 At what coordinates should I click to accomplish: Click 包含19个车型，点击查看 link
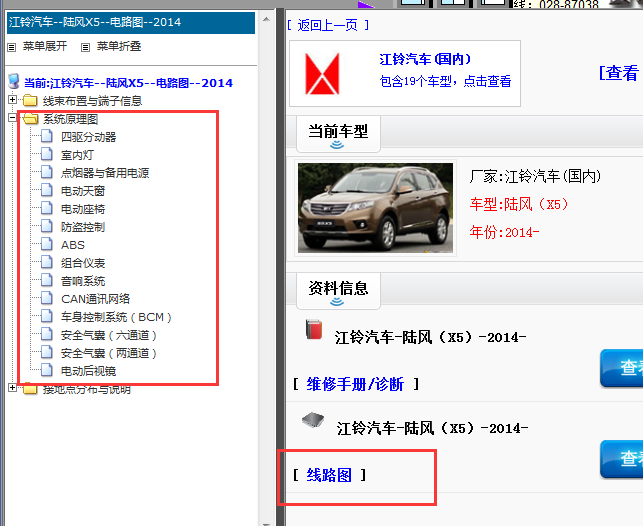pos(445,81)
